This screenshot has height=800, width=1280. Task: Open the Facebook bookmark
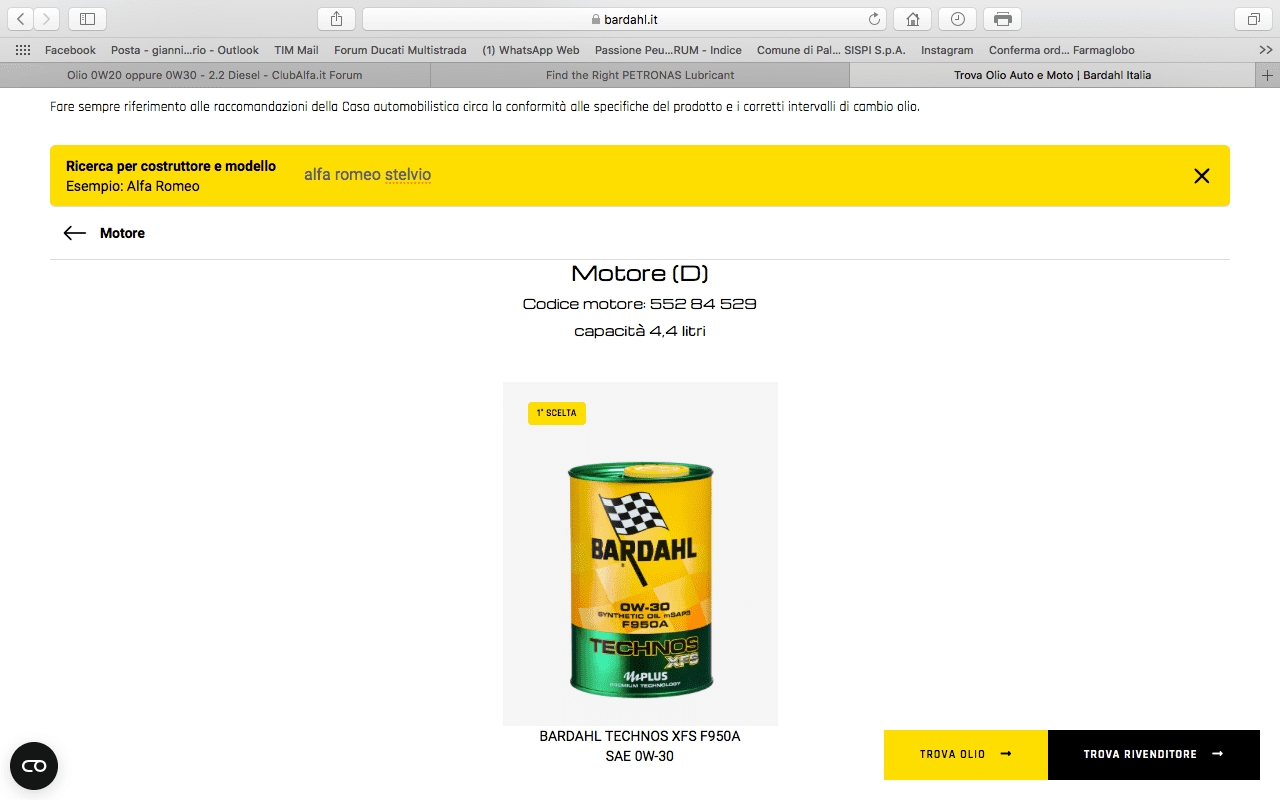click(x=70, y=50)
